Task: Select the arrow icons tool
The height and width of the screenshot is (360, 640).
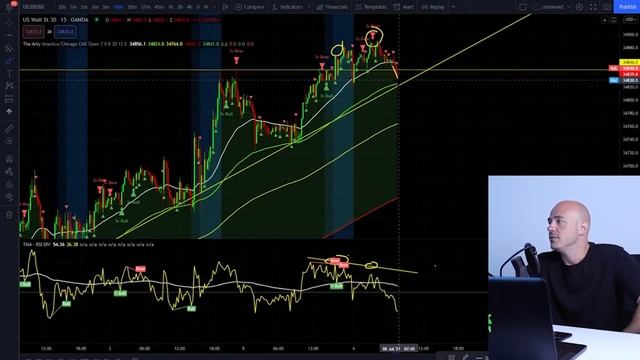Action: point(9,111)
